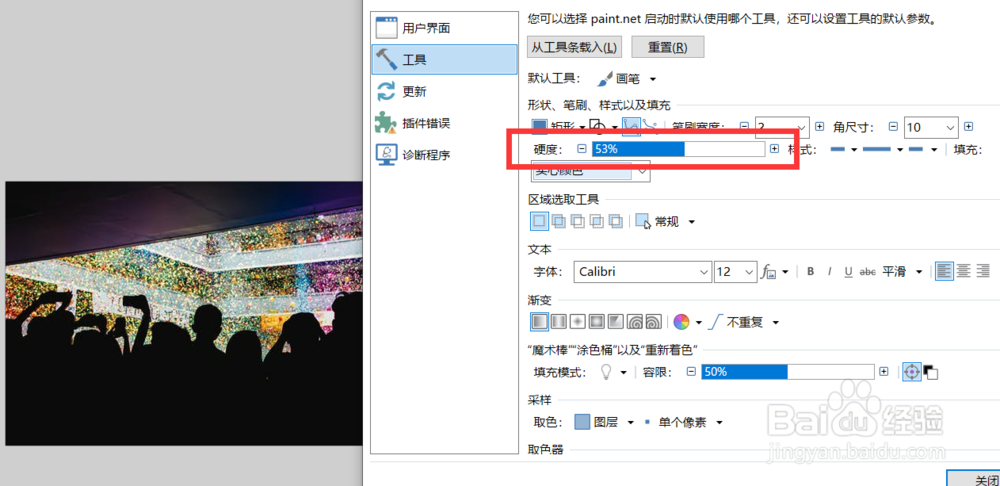
Task: Select the linear reflected gradient icon
Action: [559, 322]
